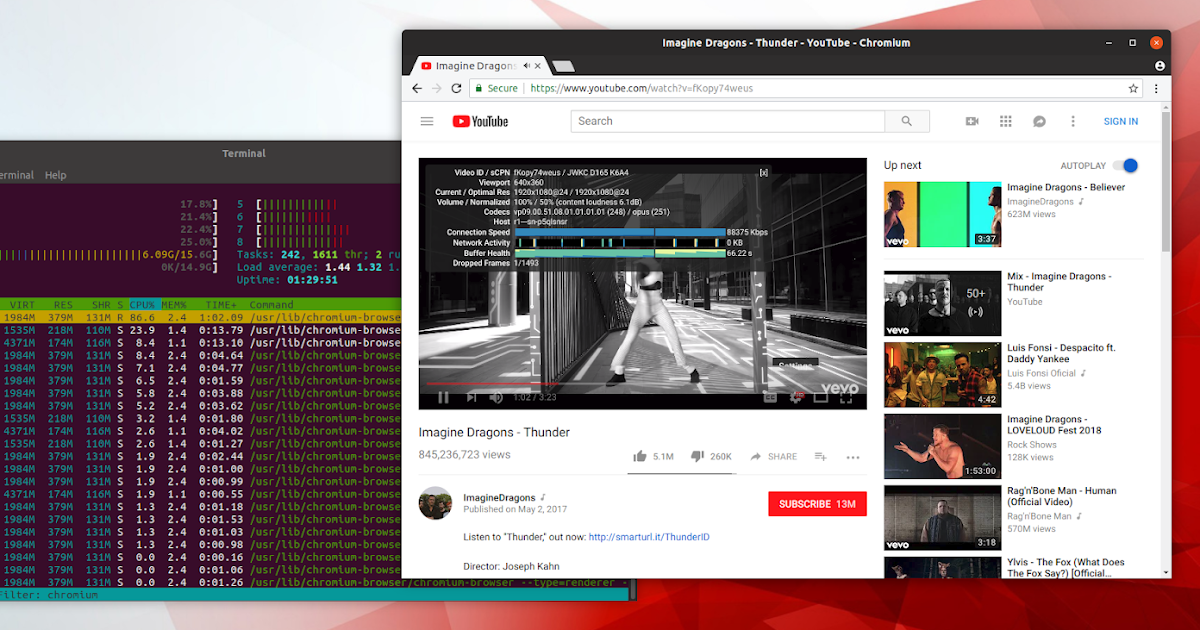1200x630 pixels.
Task: Open the Chromium profile avatar icon
Action: [x=1160, y=65]
